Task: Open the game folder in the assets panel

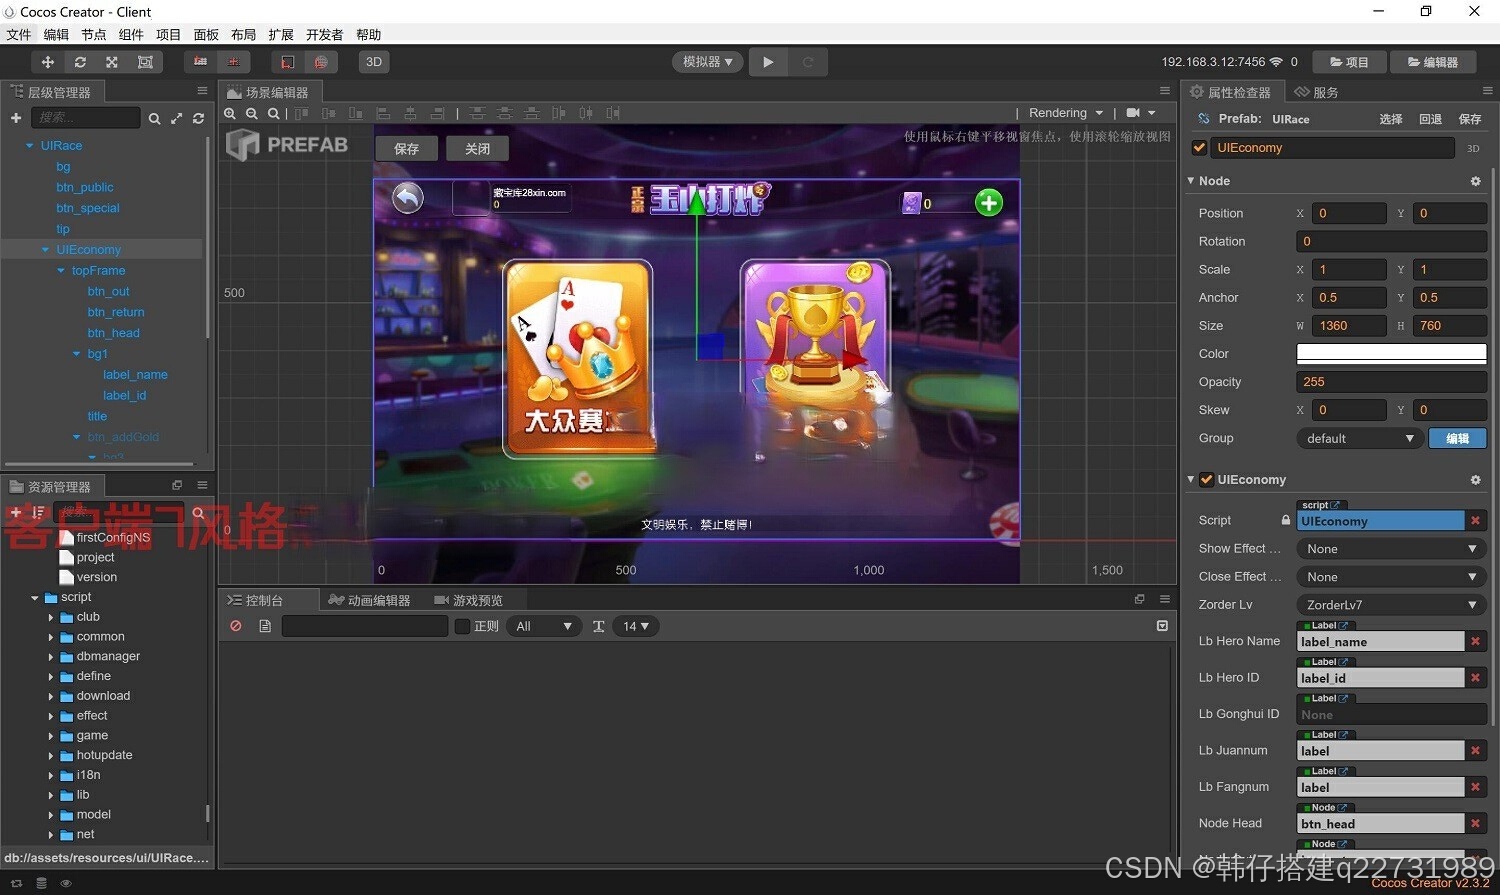Action: (92, 736)
